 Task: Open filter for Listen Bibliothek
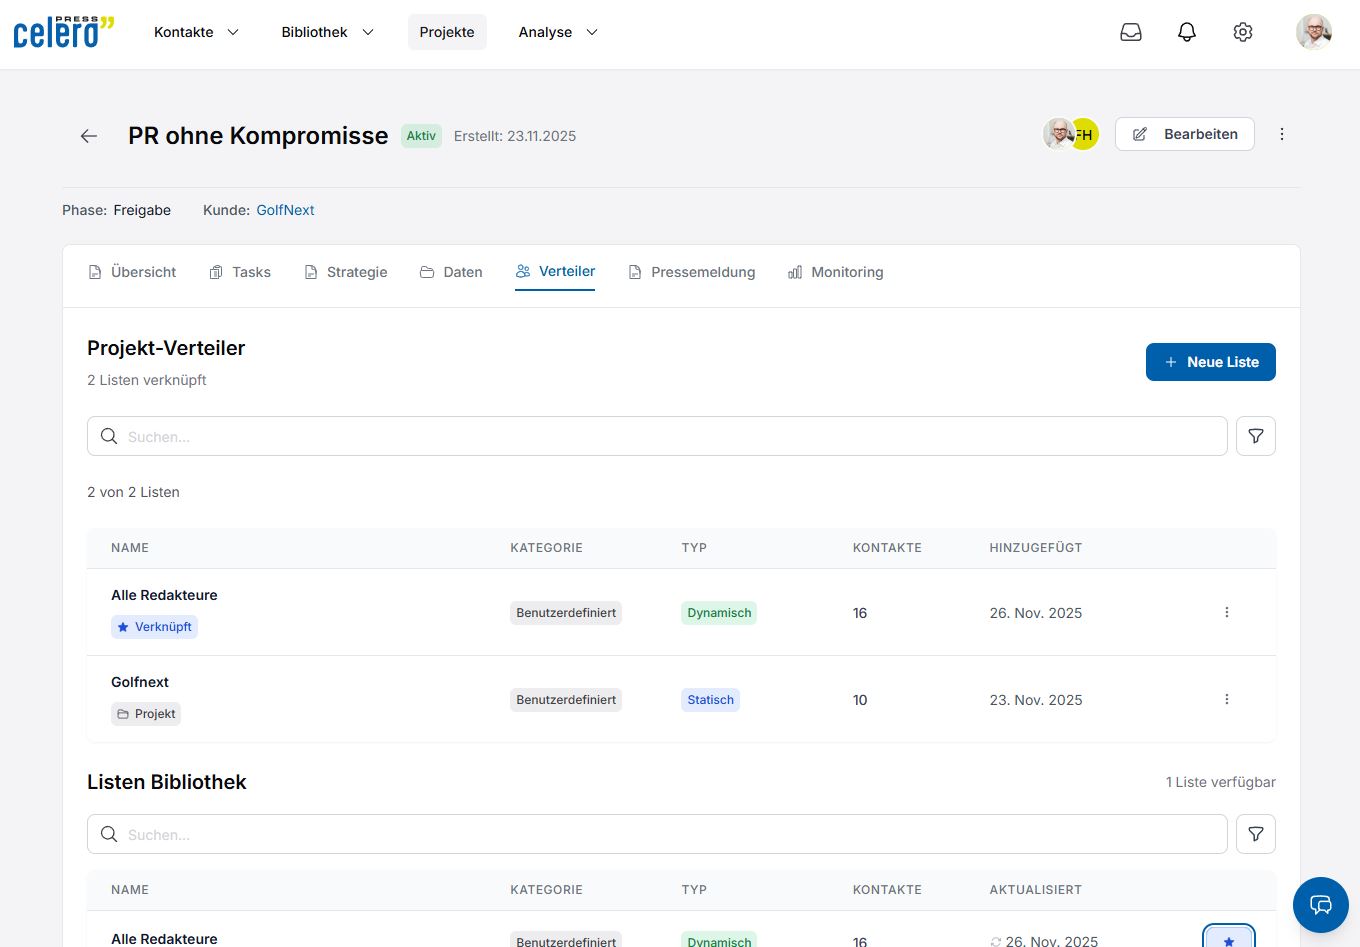1256,834
